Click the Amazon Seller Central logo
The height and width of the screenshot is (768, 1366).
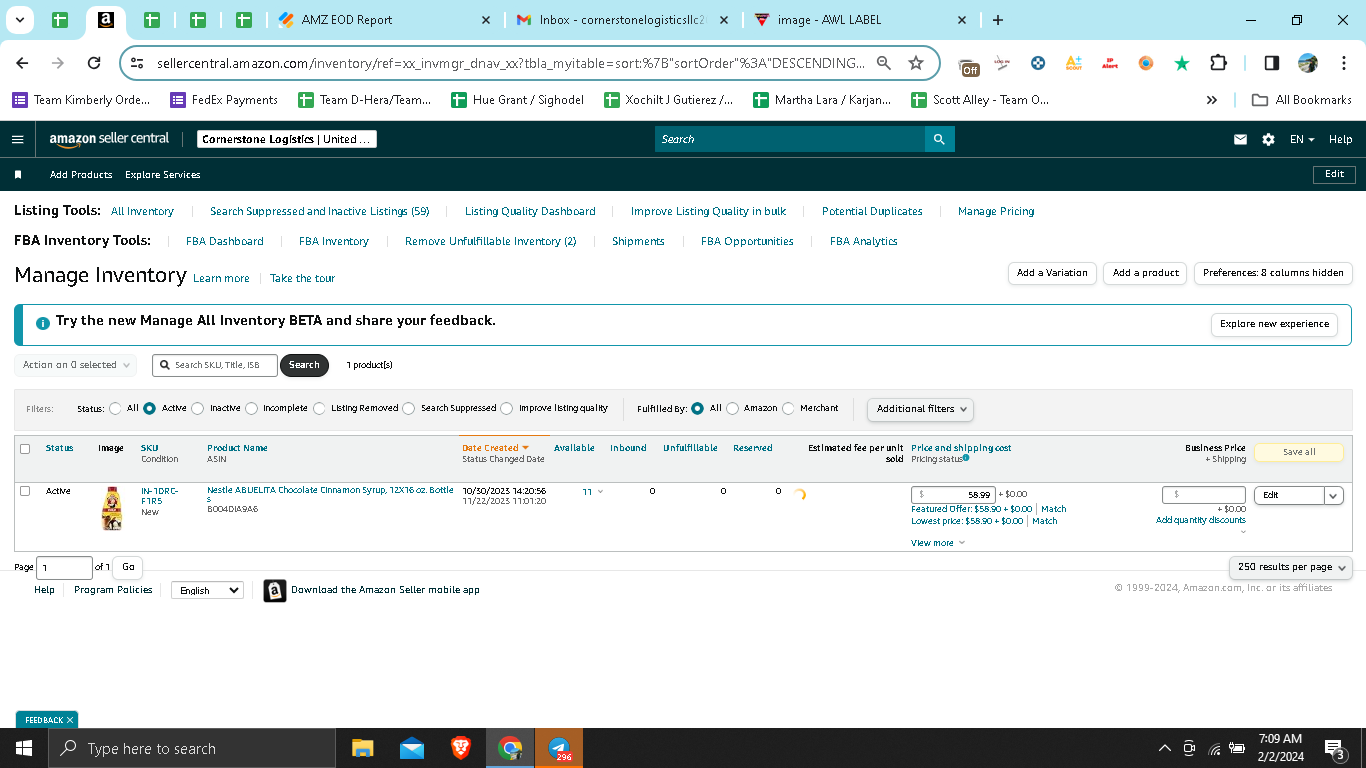click(109, 139)
